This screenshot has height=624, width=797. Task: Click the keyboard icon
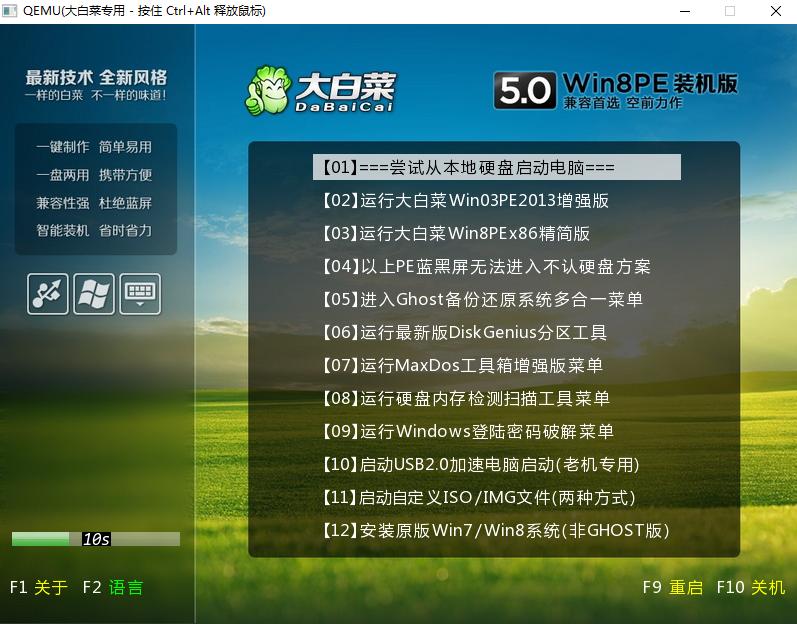[x=140, y=294]
